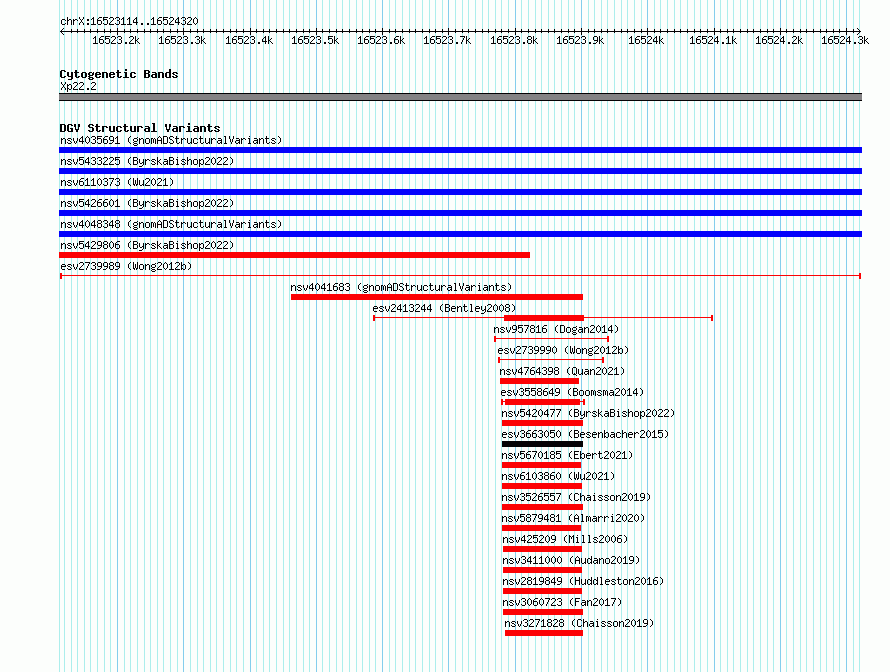The height and width of the screenshot is (672, 890).
Task: Click nsv6103860 Wu2021 label
Action: point(559,476)
